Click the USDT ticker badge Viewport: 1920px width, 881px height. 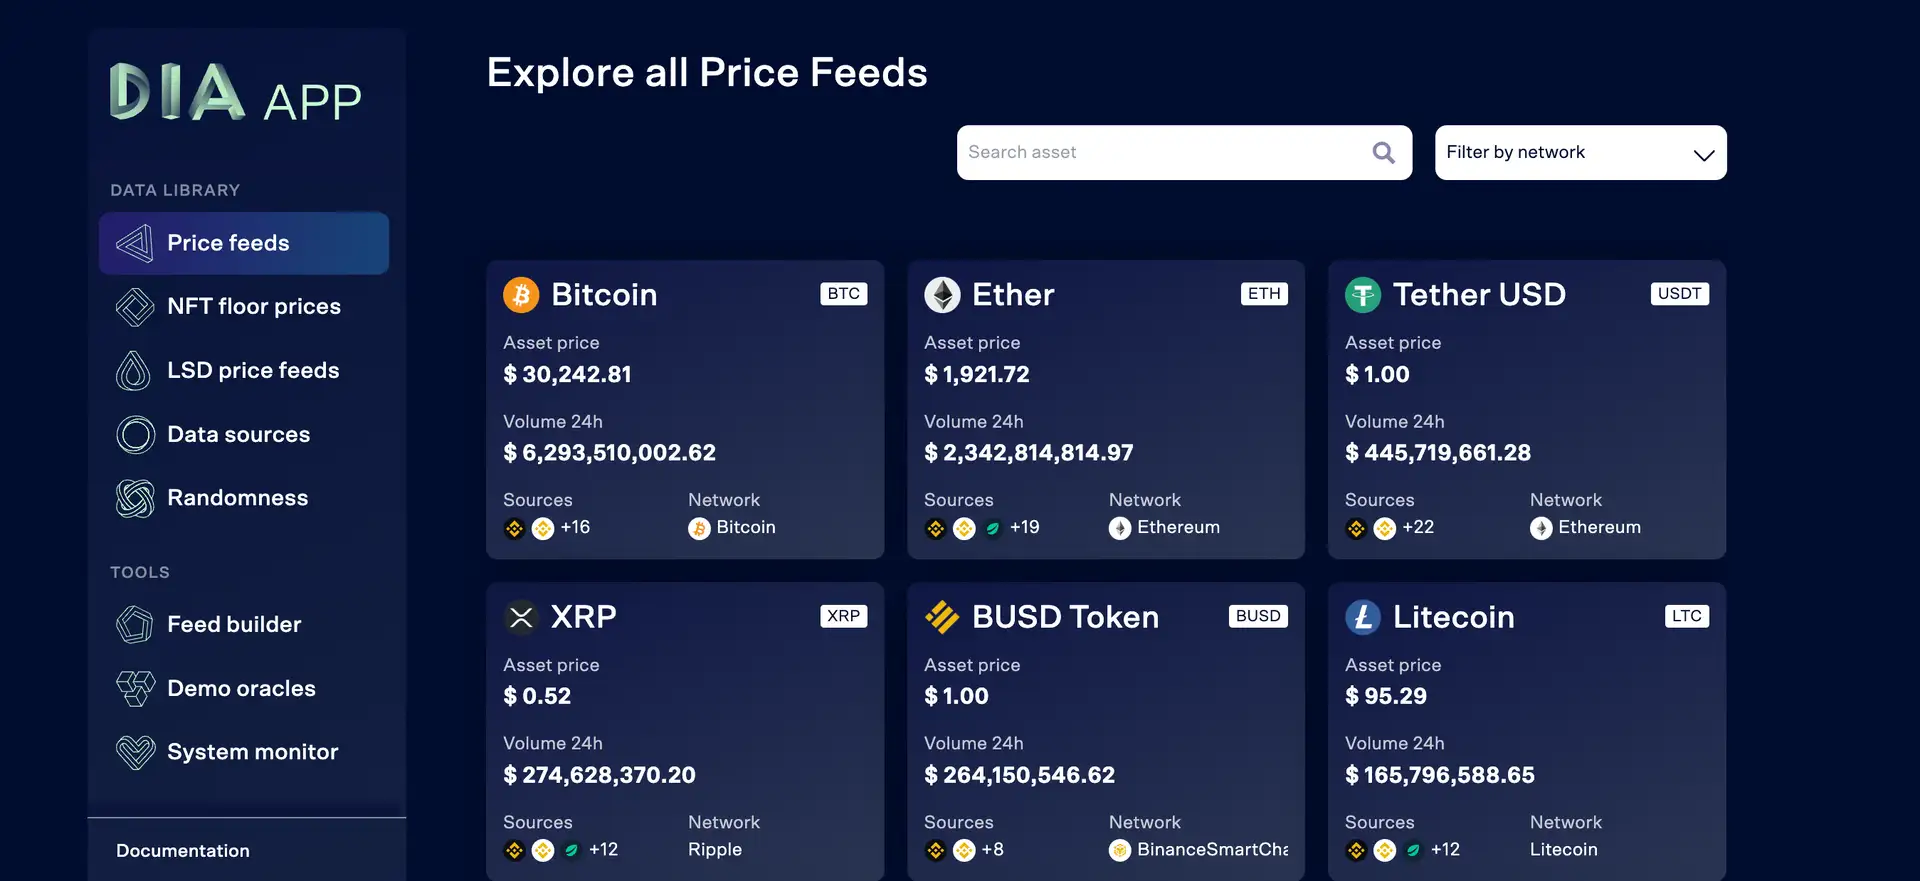pos(1679,294)
